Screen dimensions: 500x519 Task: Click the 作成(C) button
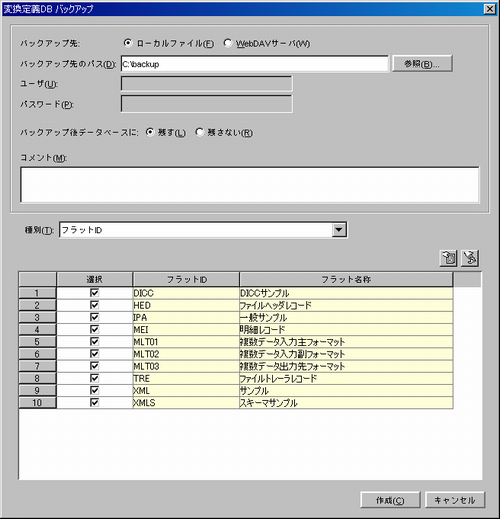tap(390, 500)
